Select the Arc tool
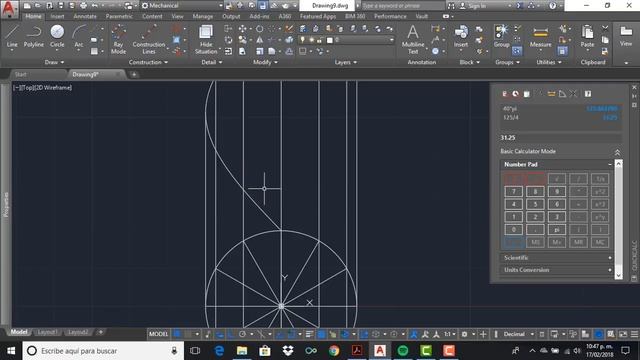The image size is (640, 360). (79, 37)
